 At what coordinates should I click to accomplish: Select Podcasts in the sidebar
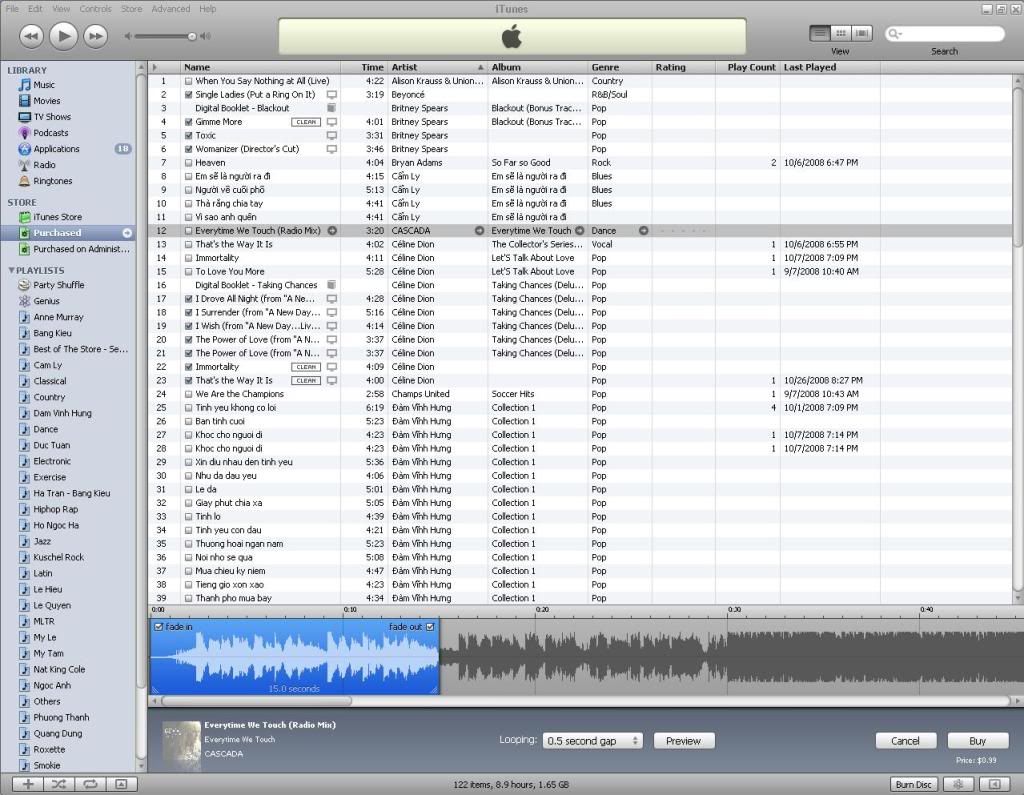(x=44, y=132)
